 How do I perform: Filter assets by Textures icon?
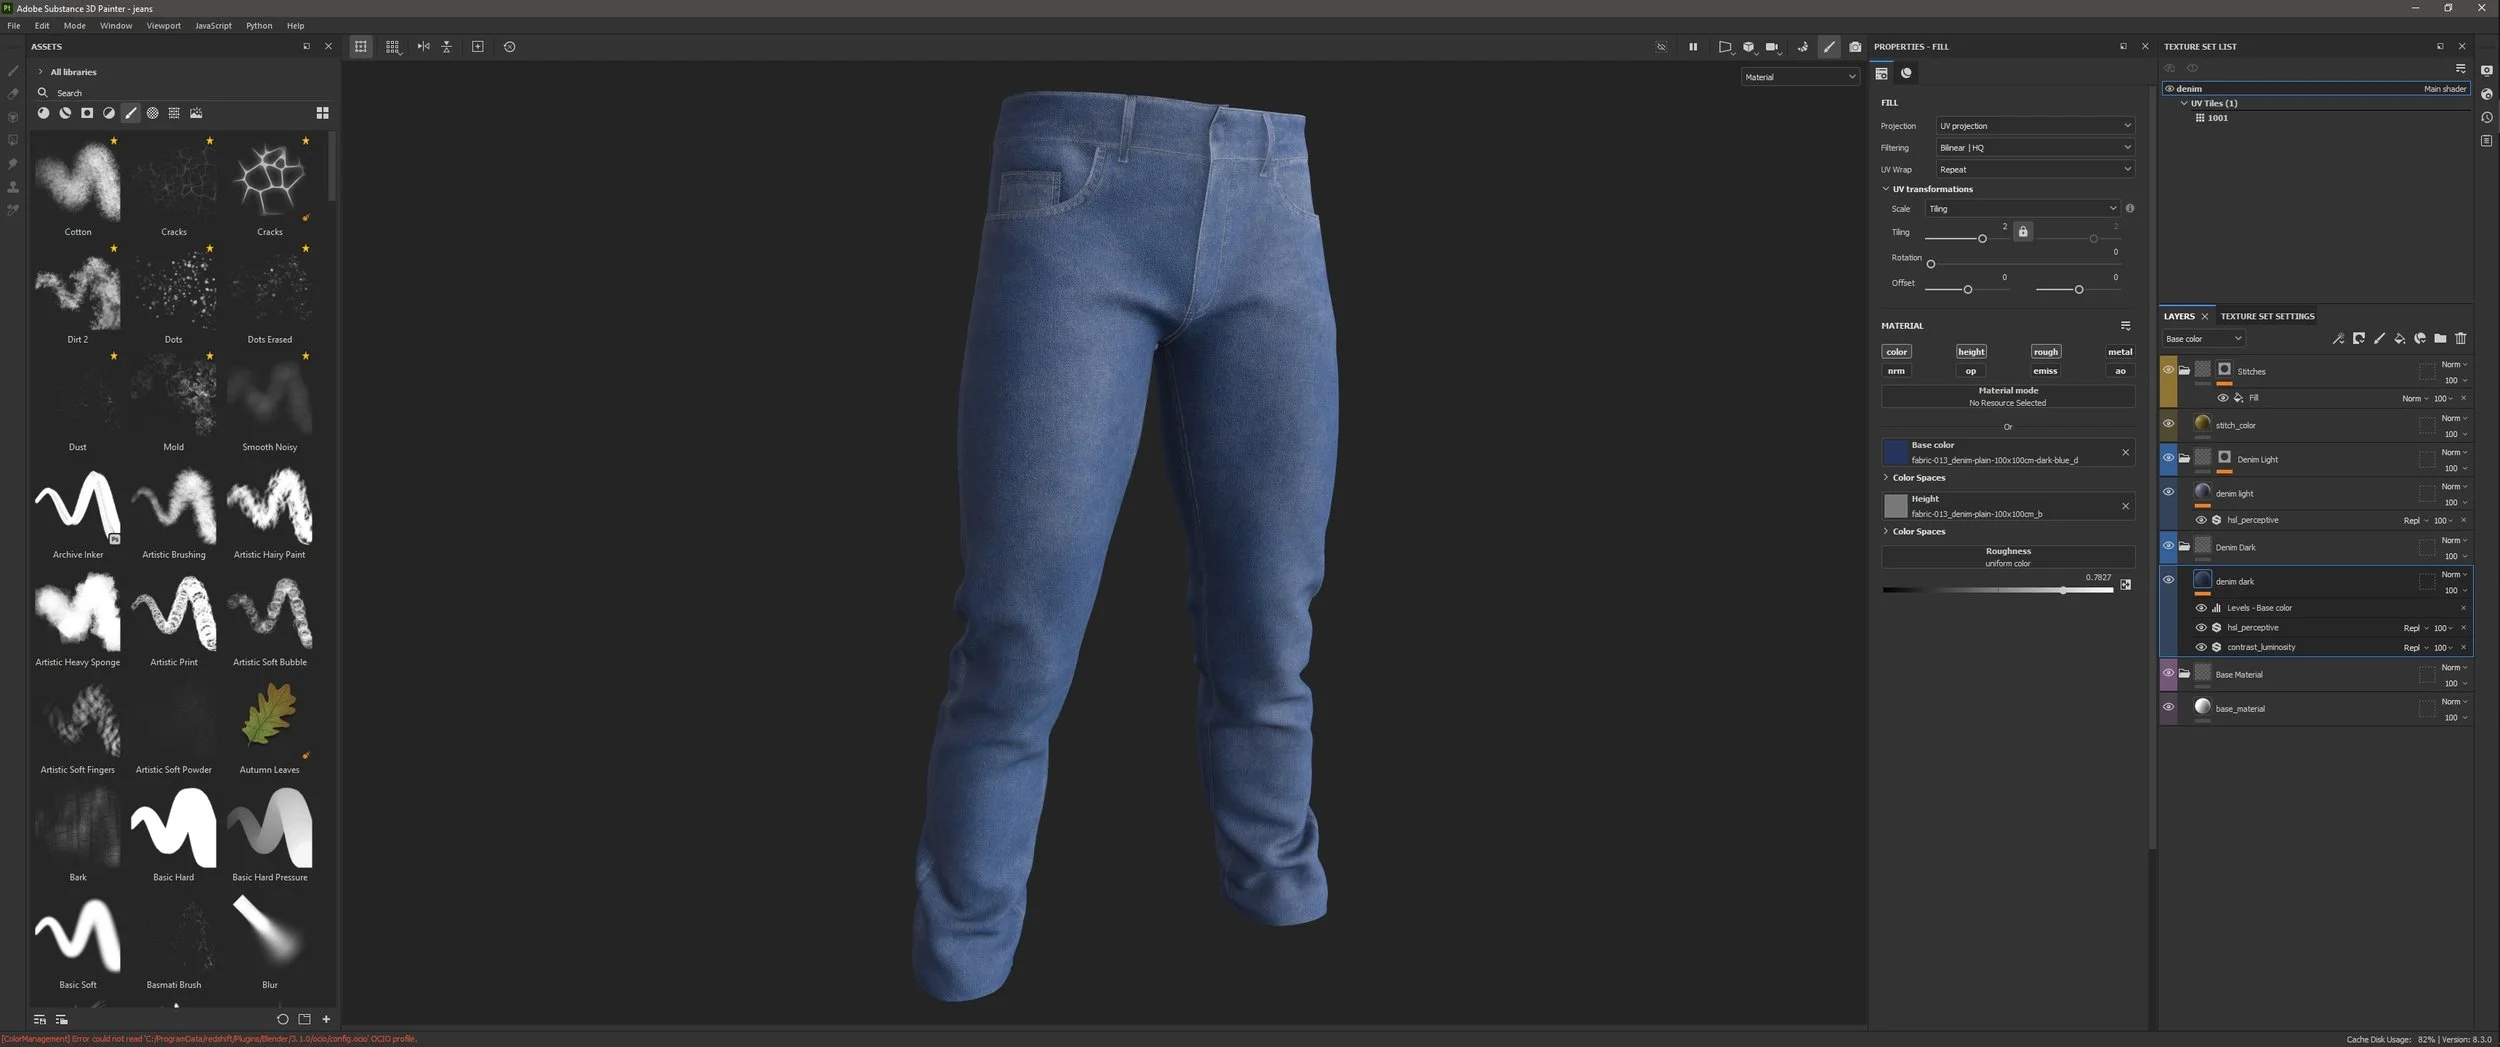174,113
